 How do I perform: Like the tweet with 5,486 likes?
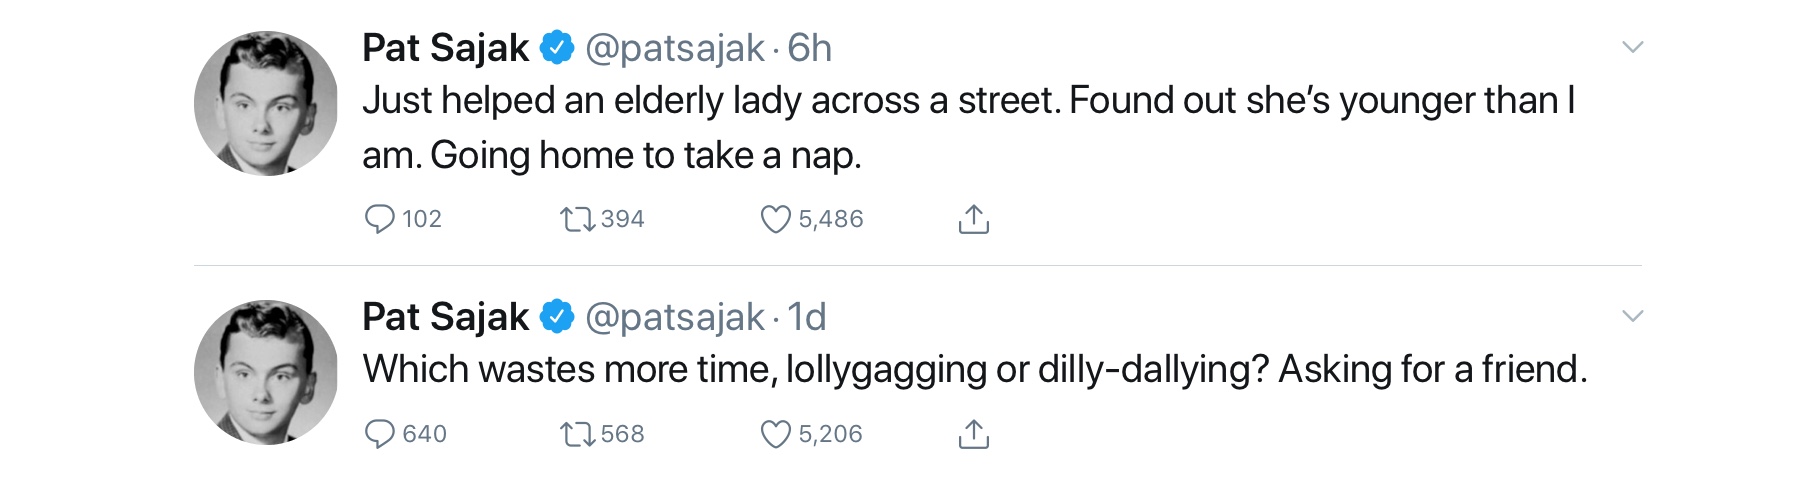pos(775,219)
